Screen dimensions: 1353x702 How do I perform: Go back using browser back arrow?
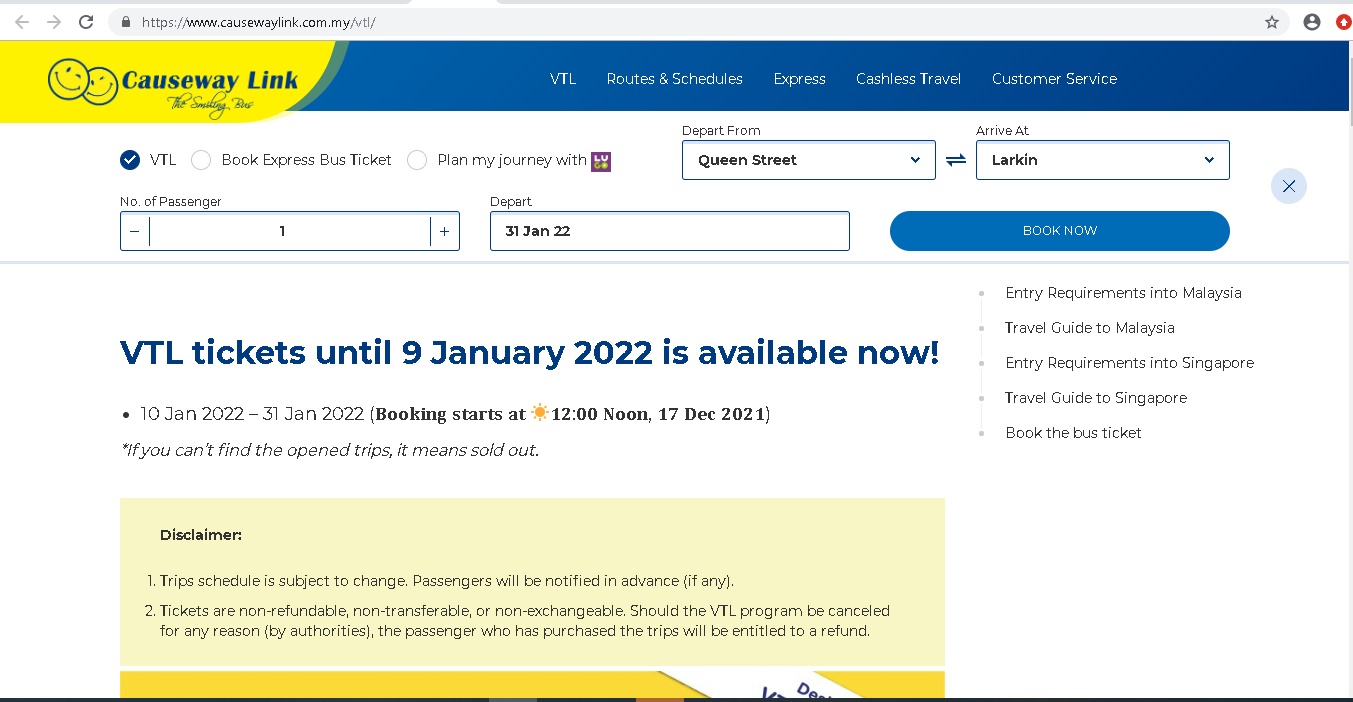(22, 22)
